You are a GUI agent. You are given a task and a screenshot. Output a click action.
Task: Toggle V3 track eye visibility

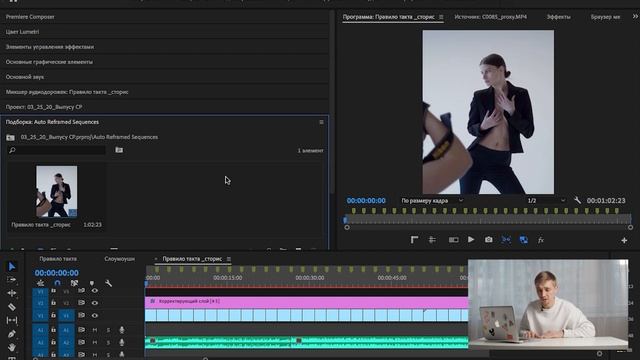95,291
